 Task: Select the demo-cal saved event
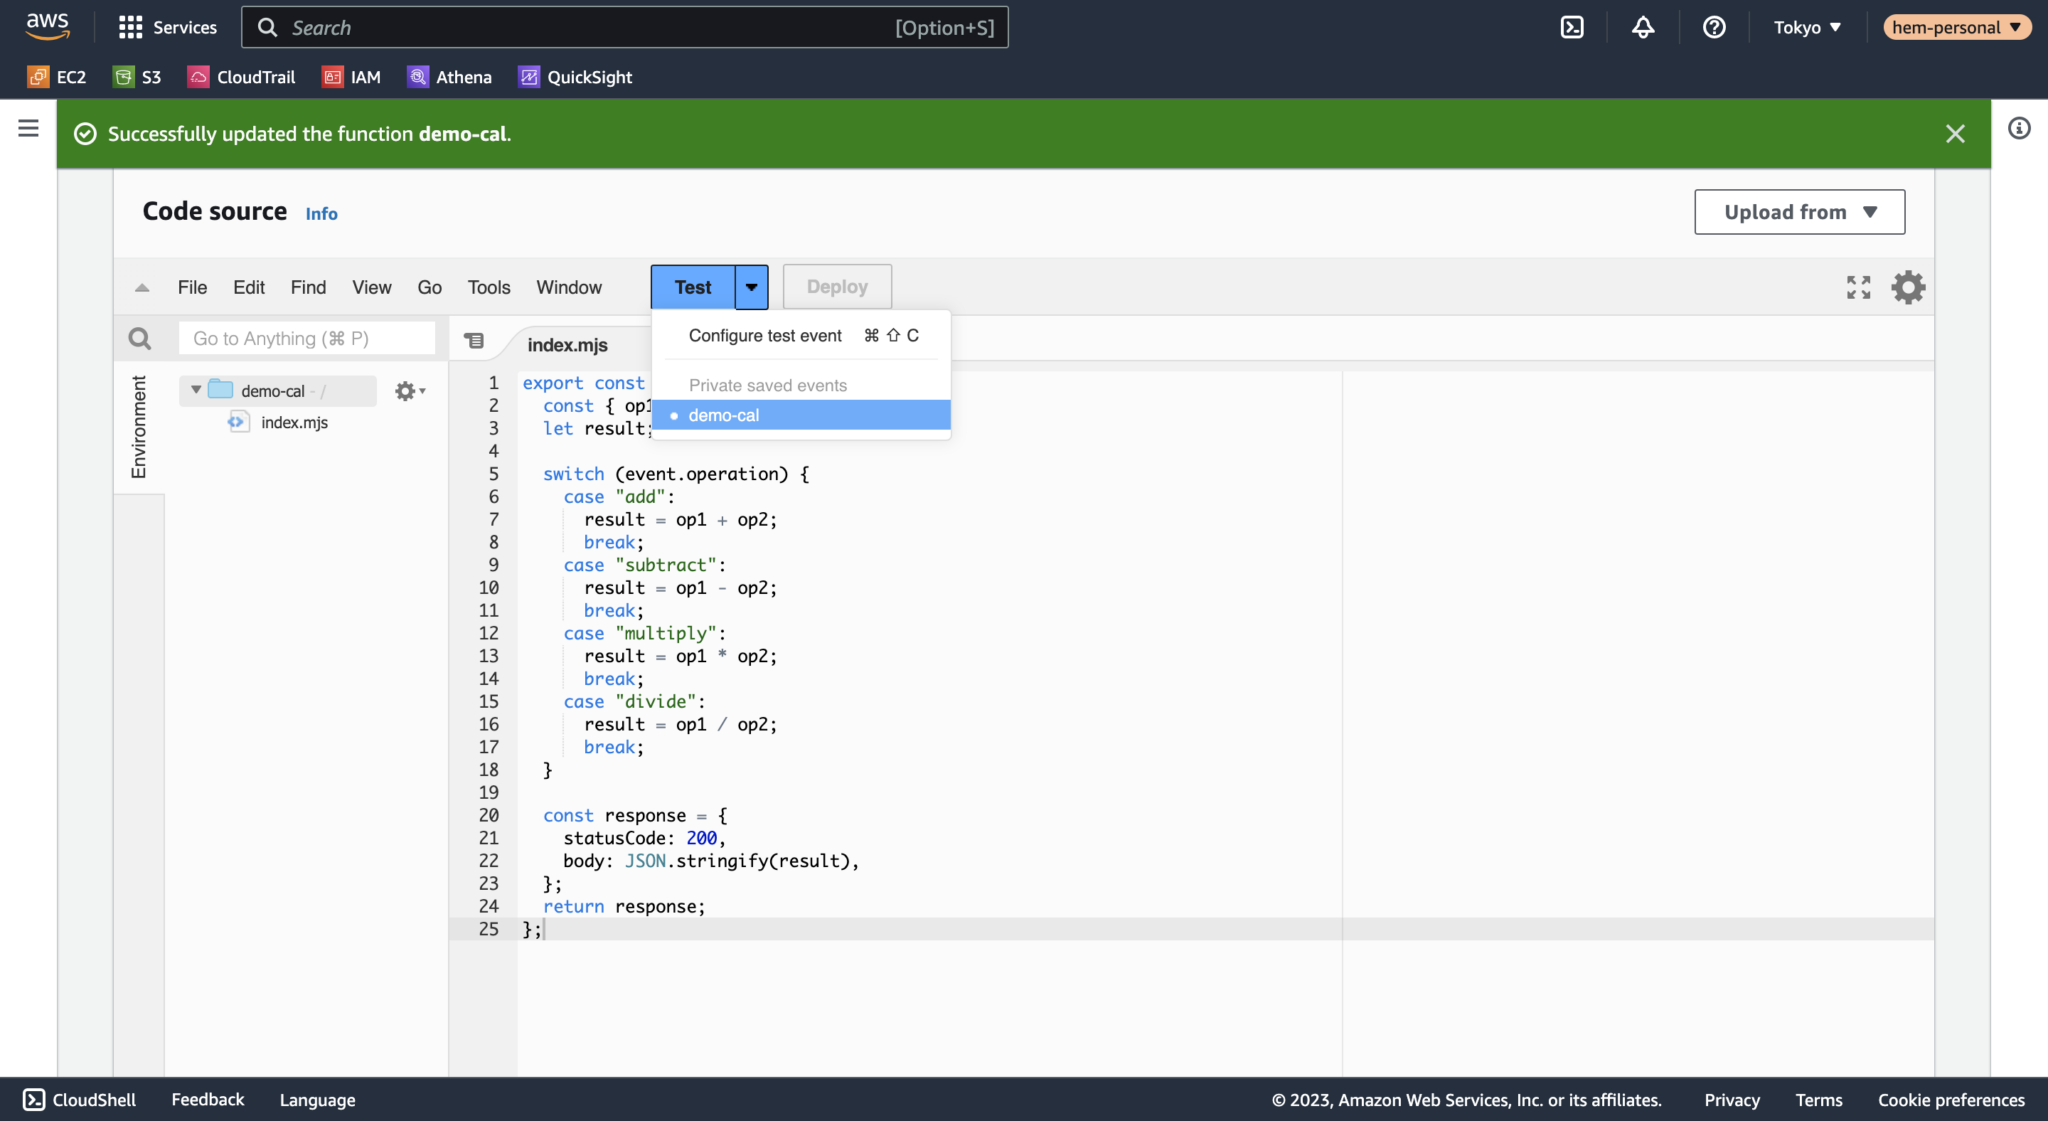click(x=801, y=415)
